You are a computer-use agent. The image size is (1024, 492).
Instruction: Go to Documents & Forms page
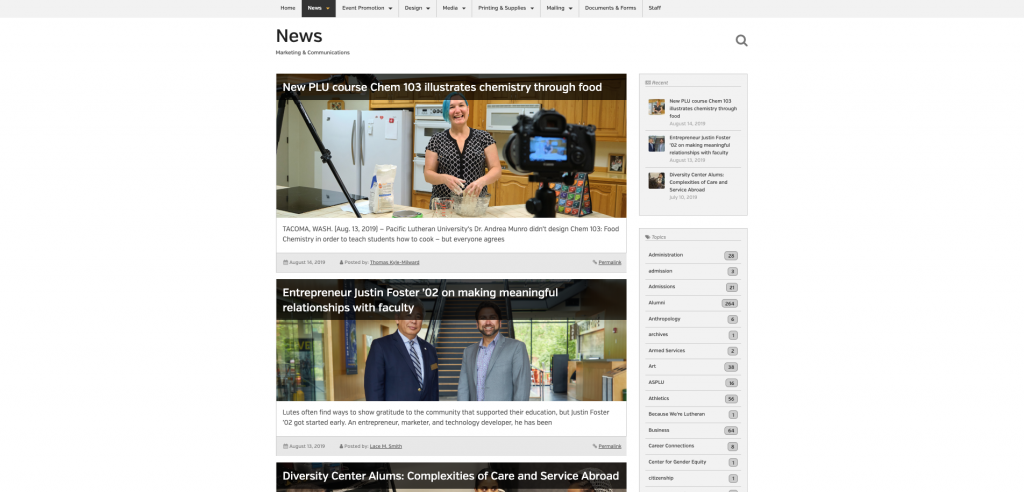pyautogui.click(x=610, y=8)
